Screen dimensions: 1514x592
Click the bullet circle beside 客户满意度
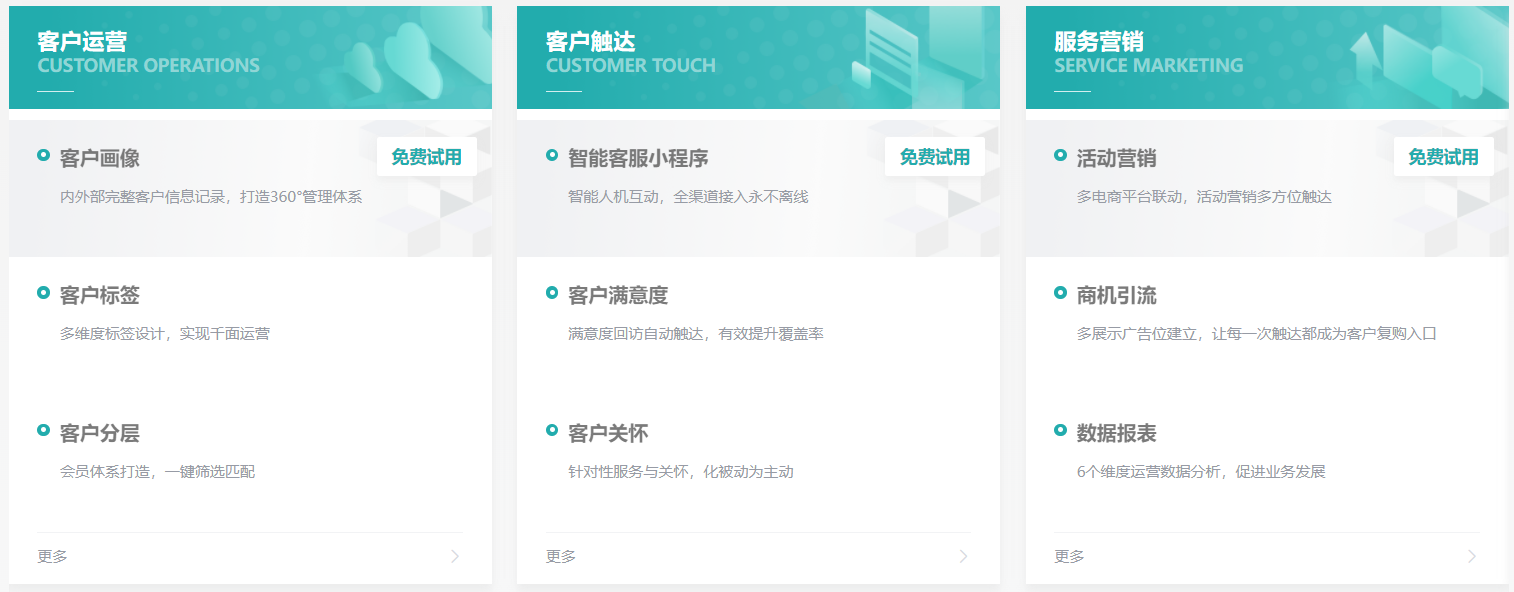coord(552,292)
